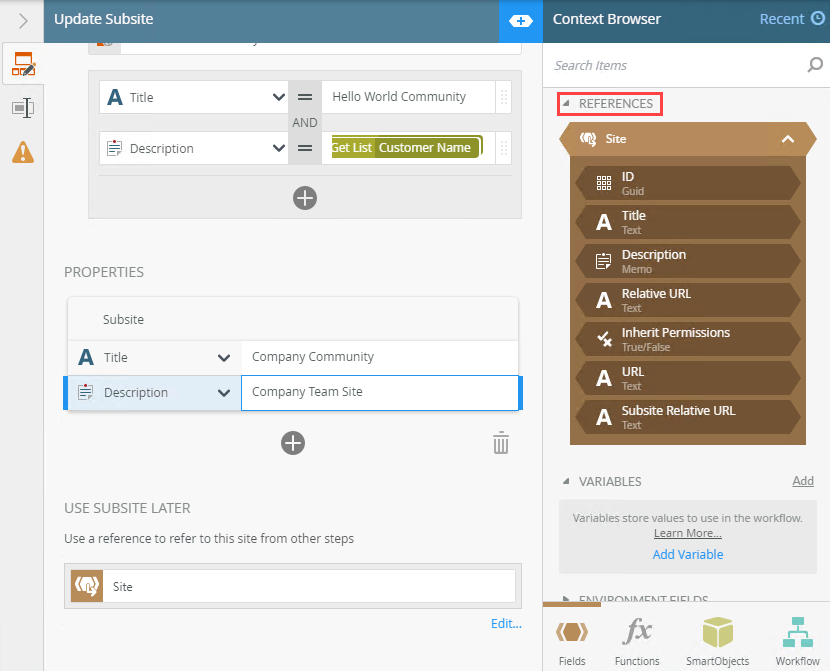Add a new property with plus button
Viewport: 830px width, 671px height.
point(293,443)
